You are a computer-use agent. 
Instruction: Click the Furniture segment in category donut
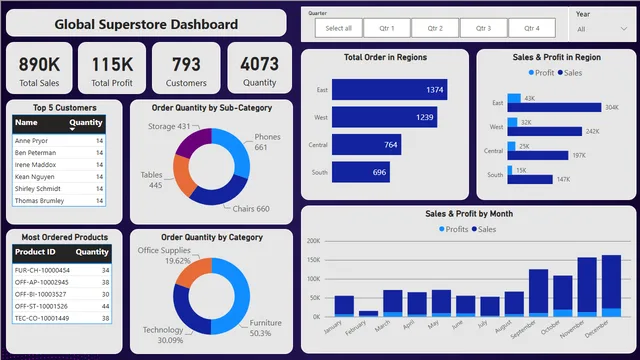[242, 296]
